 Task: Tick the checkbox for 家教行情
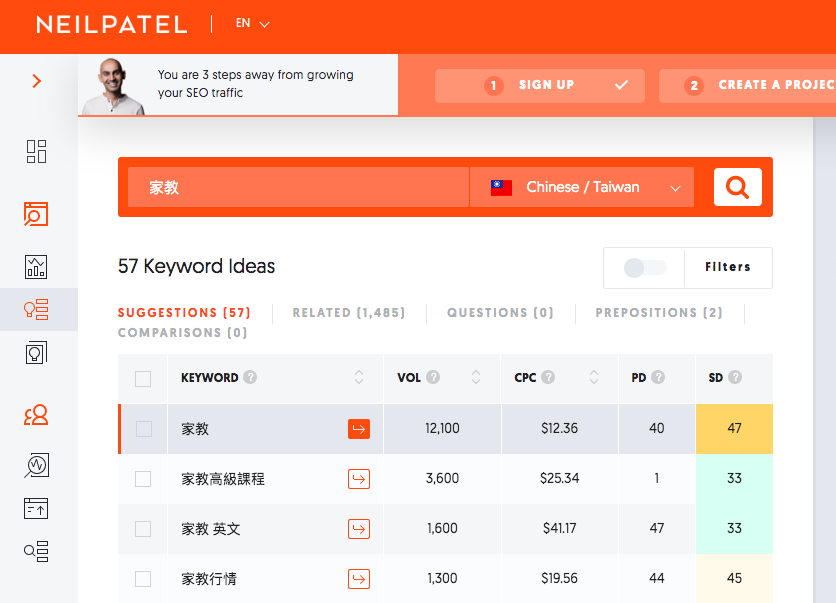click(143, 579)
